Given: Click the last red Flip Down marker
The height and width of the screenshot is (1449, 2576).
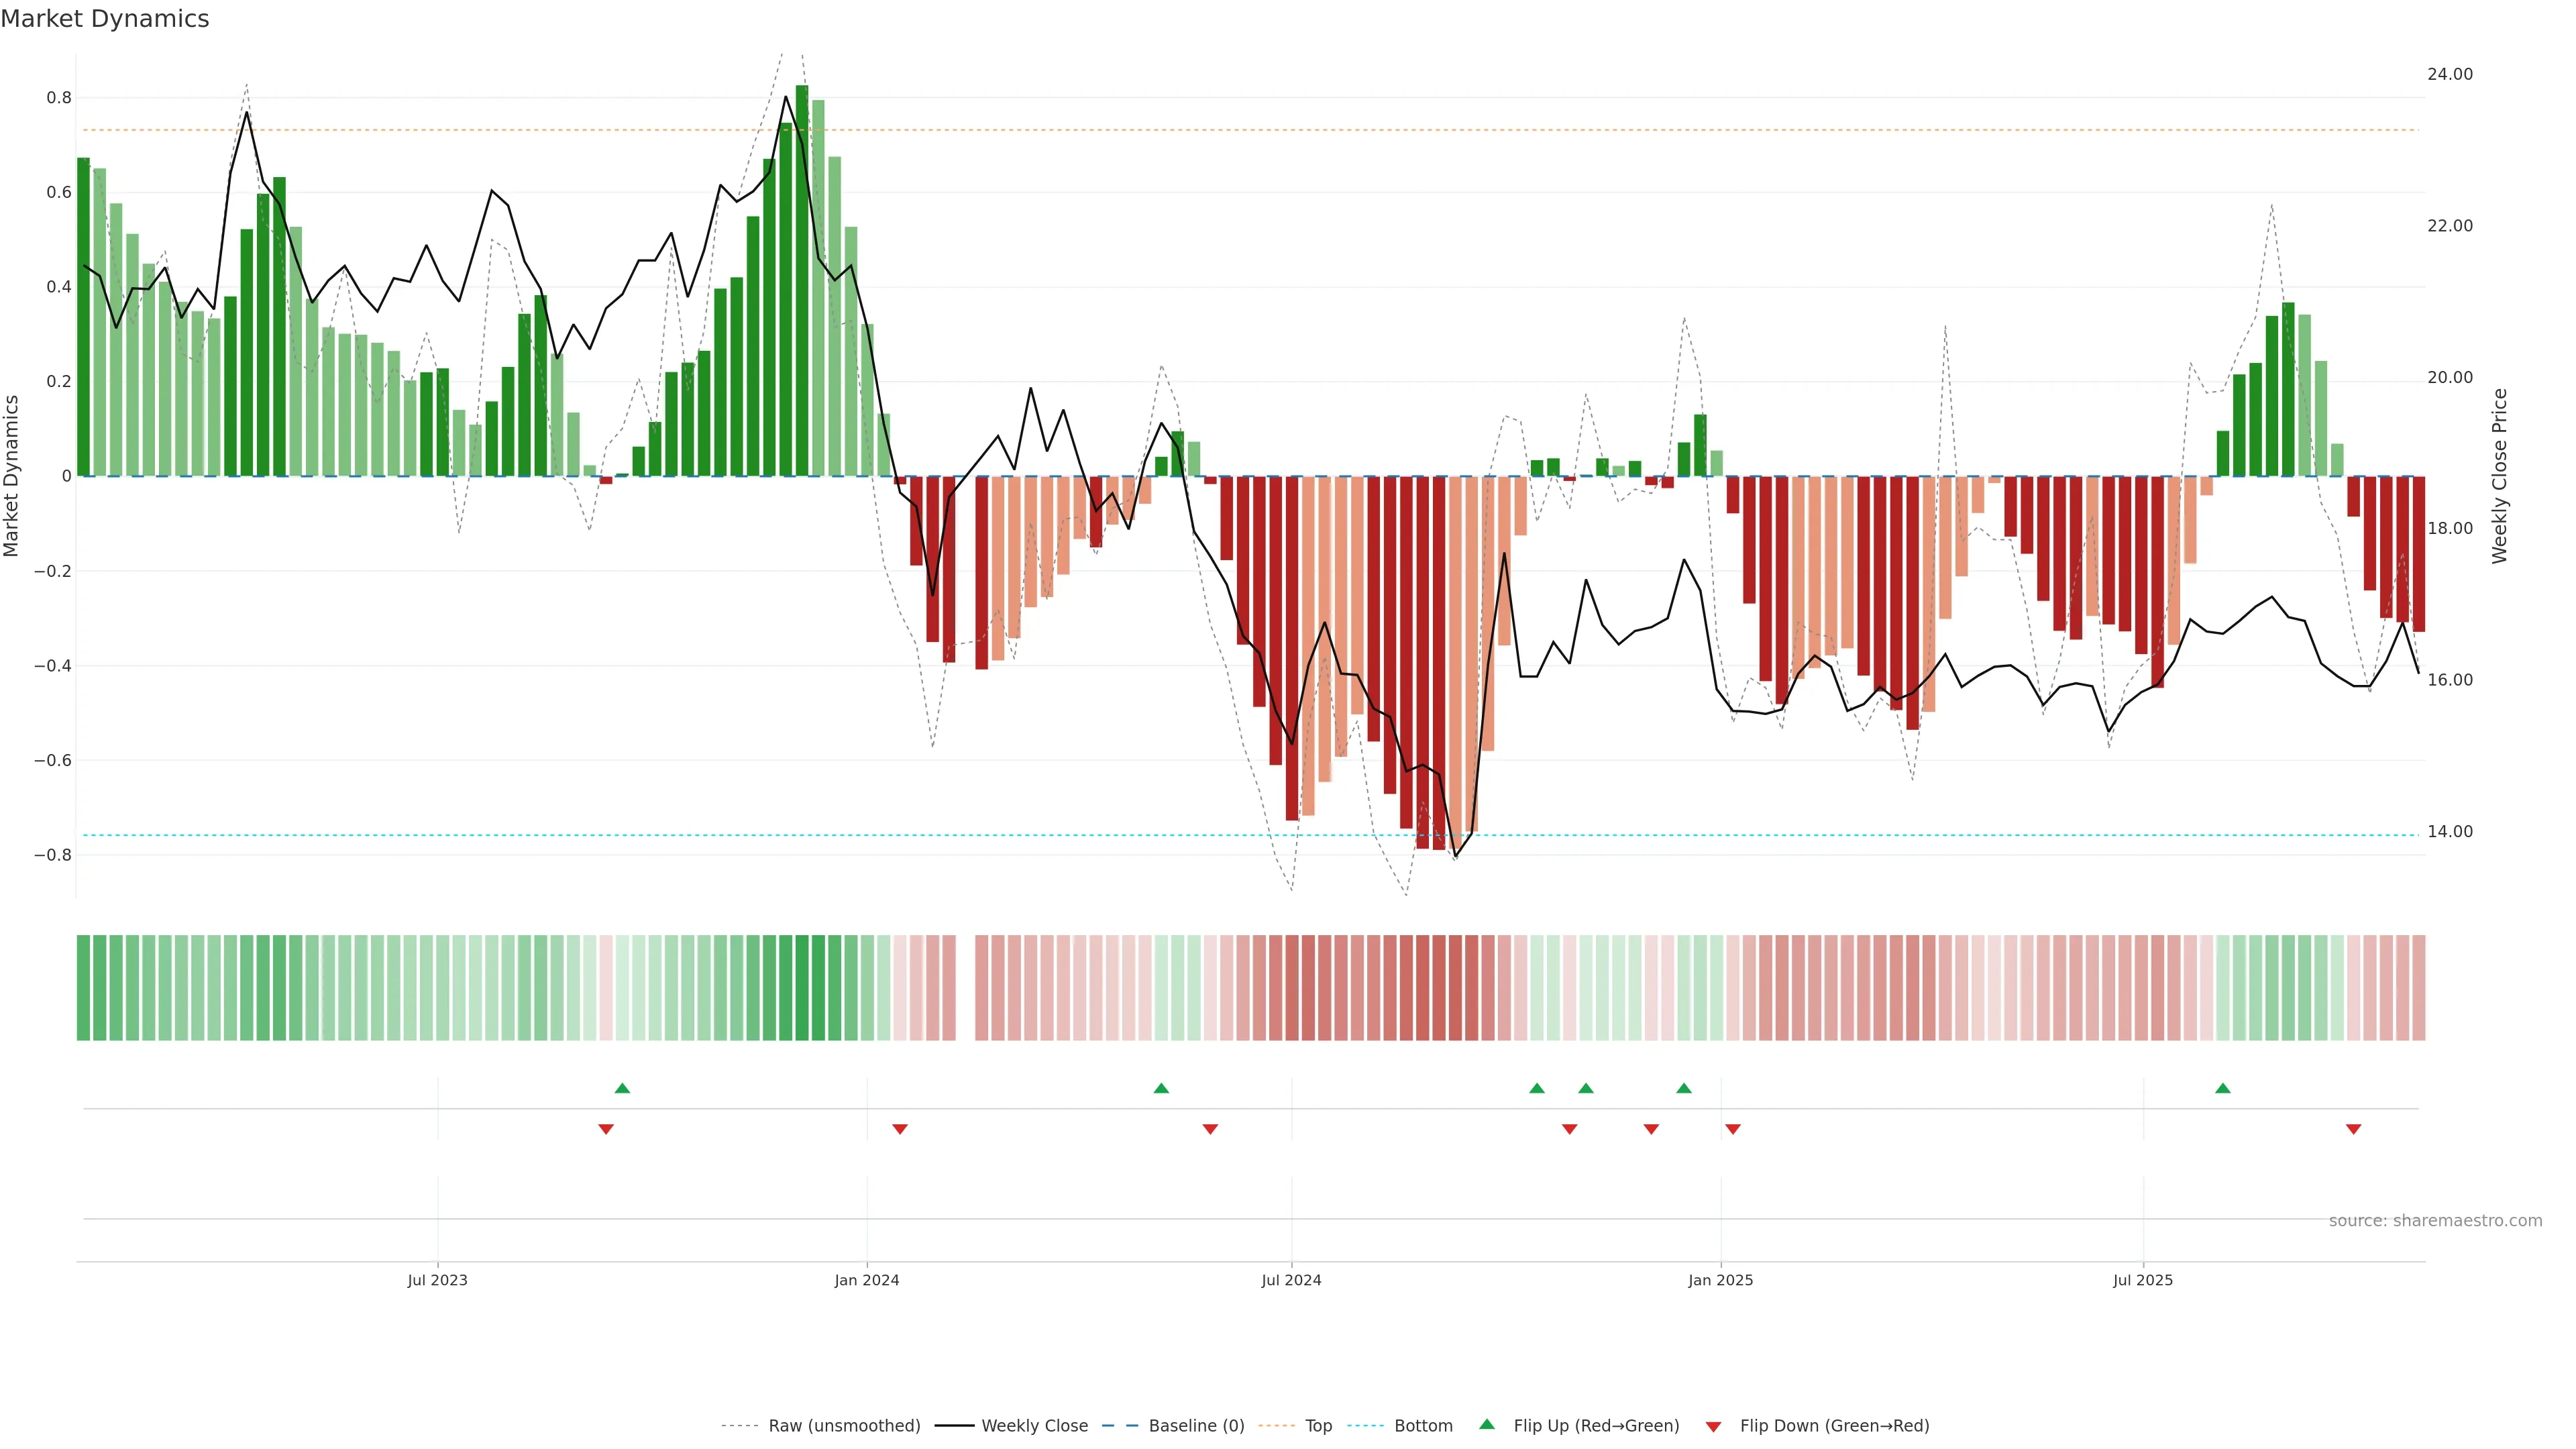Looking at the screenshot, I should coord(2353,1129).
